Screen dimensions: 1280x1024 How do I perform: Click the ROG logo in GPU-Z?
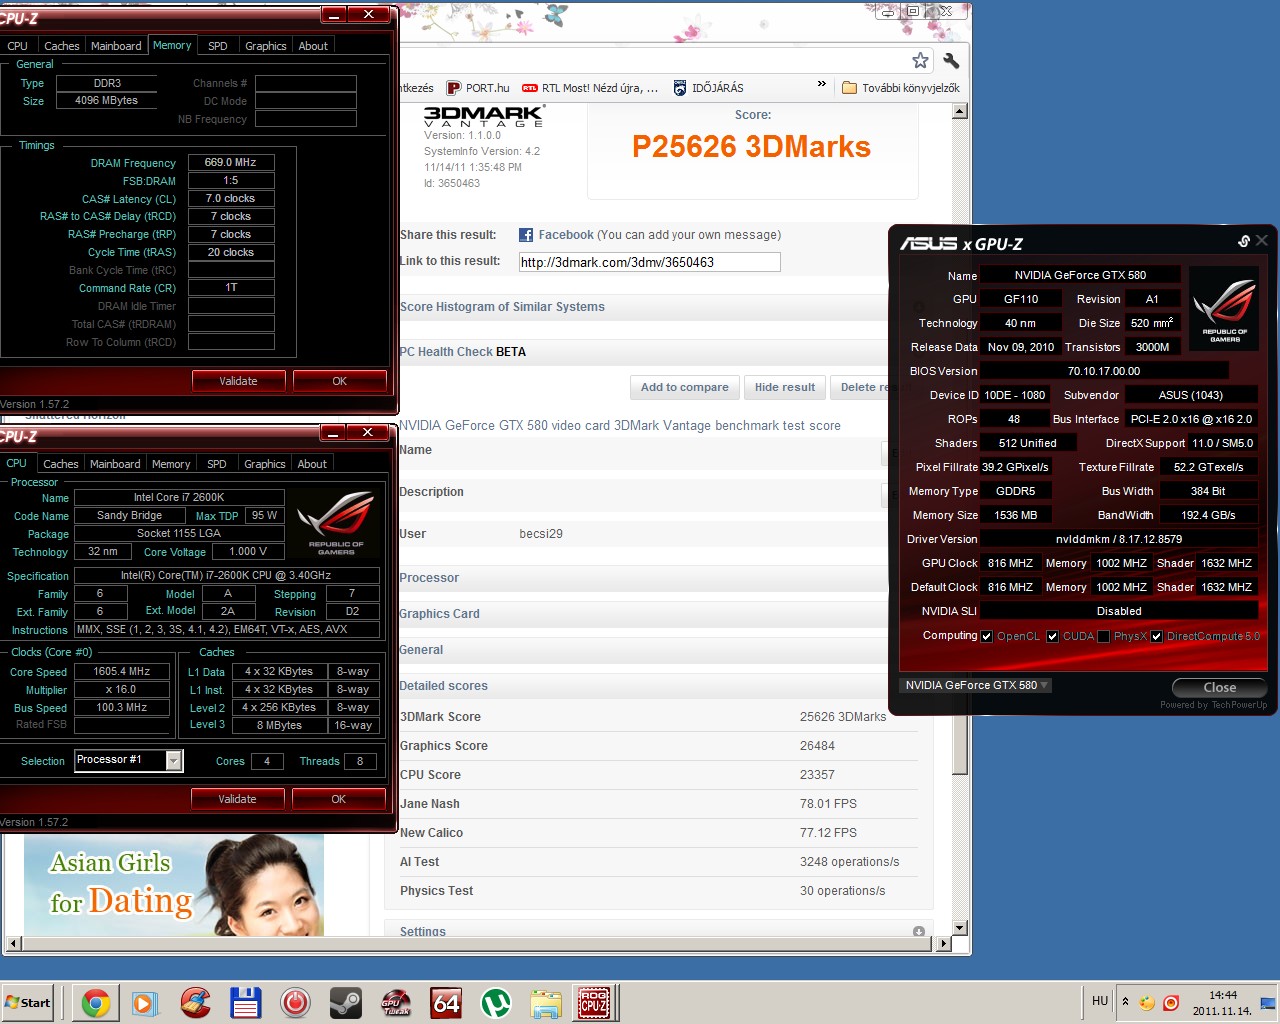pos(1225,308)
